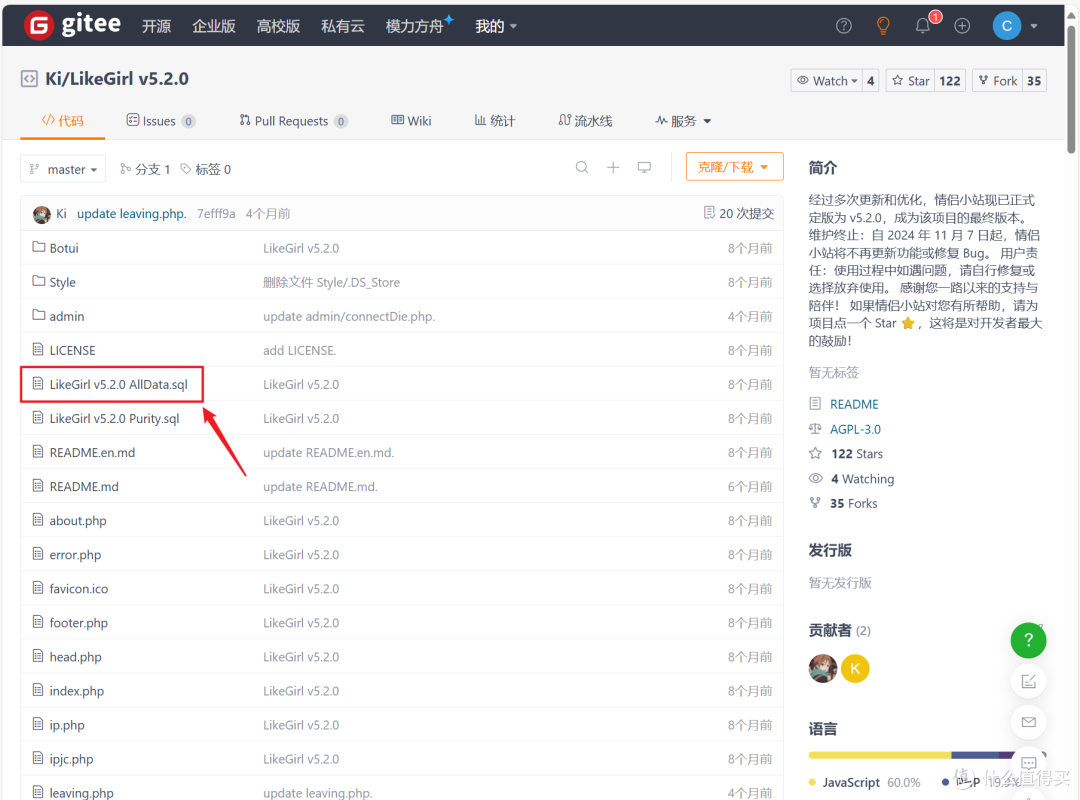Open the notifications bell icon
1080x800 pixels.
922,26
